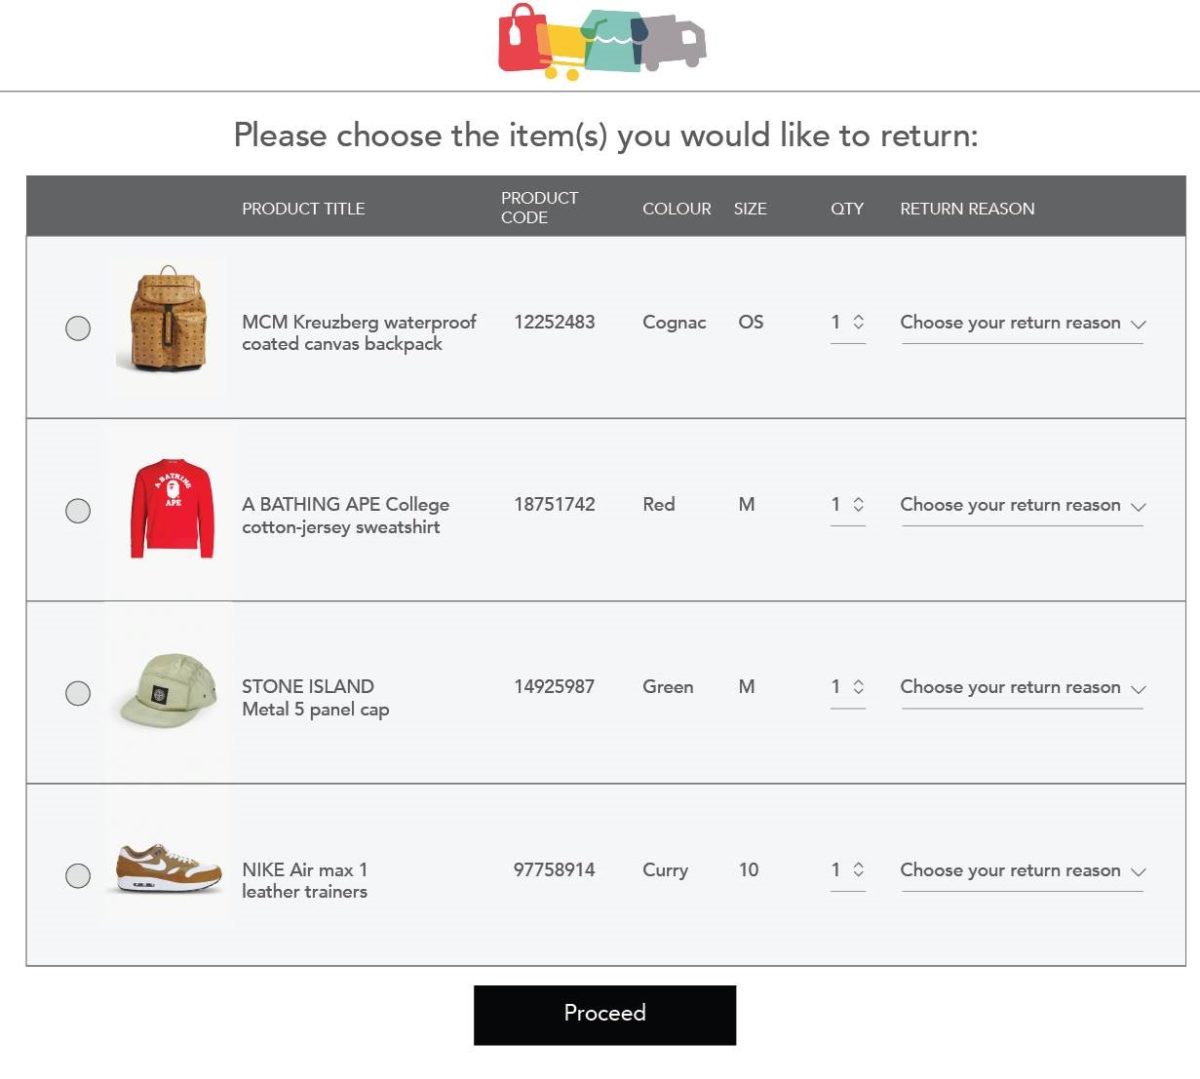
Task: Select the Stone Island cap radio button
Action: point(78,693)
